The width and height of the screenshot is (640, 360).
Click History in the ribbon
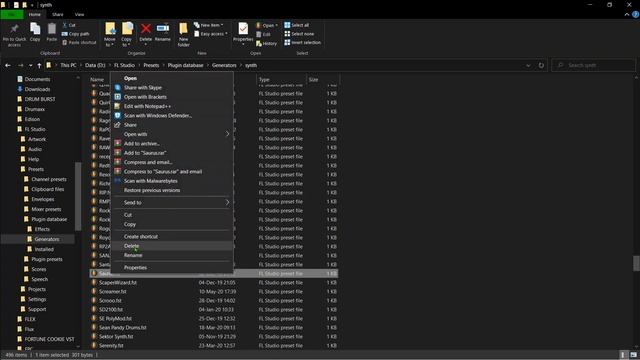(267, 43)
